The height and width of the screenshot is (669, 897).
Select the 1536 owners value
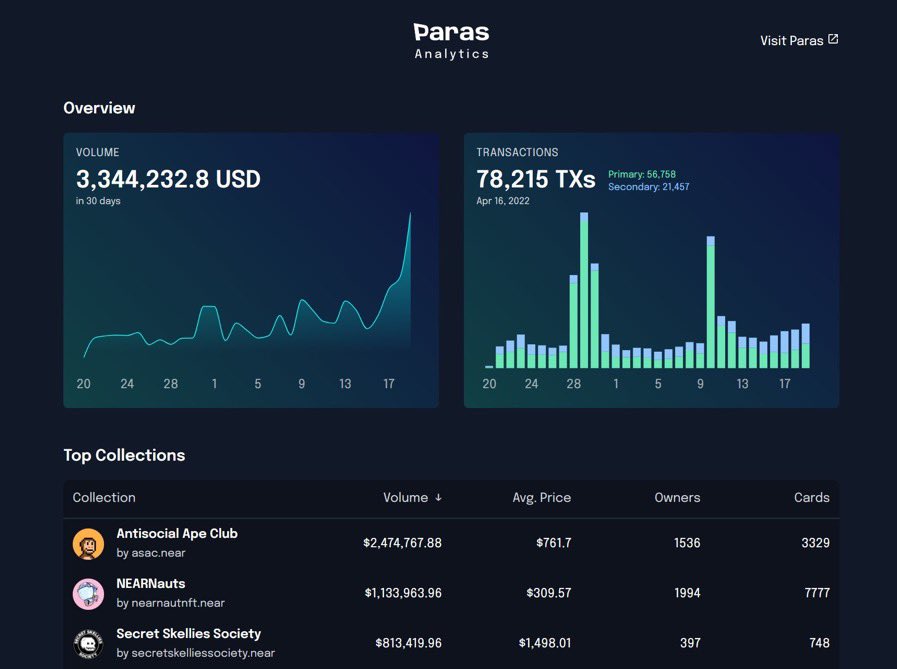(x=687, y=543)
